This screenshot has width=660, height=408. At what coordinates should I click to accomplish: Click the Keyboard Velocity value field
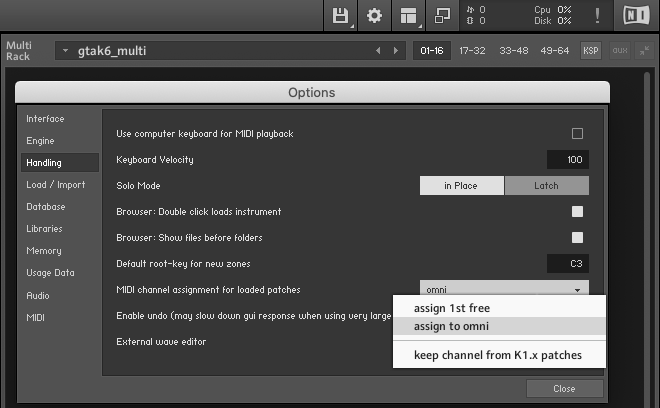pyautogui.click(x=568, y=160)
